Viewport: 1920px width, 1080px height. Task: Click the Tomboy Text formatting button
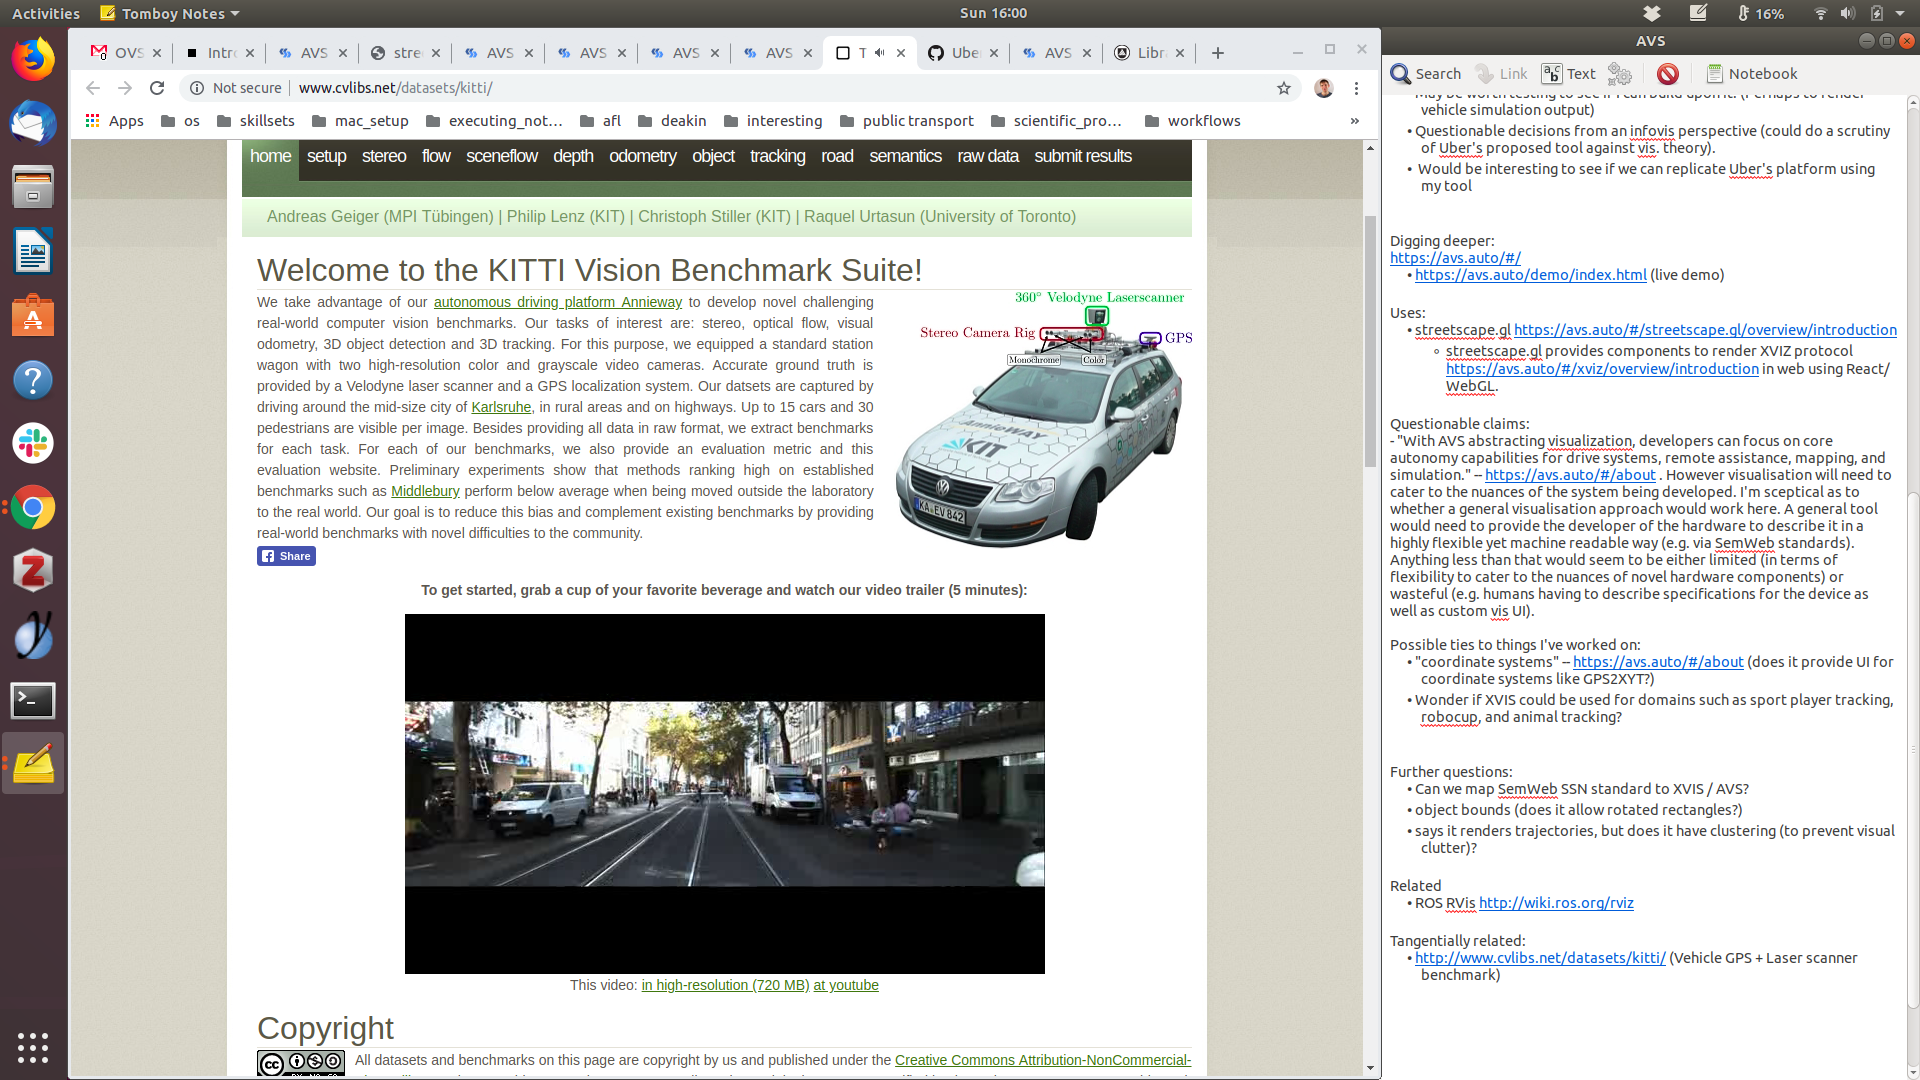[1568, 74]
